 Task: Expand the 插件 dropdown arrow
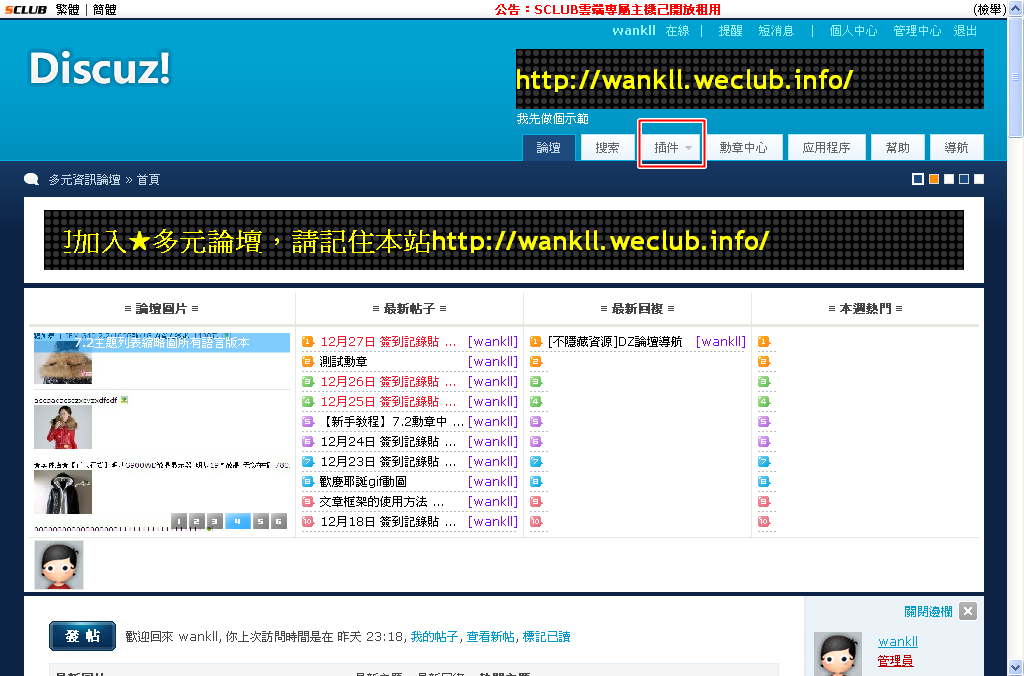(688, 148)
